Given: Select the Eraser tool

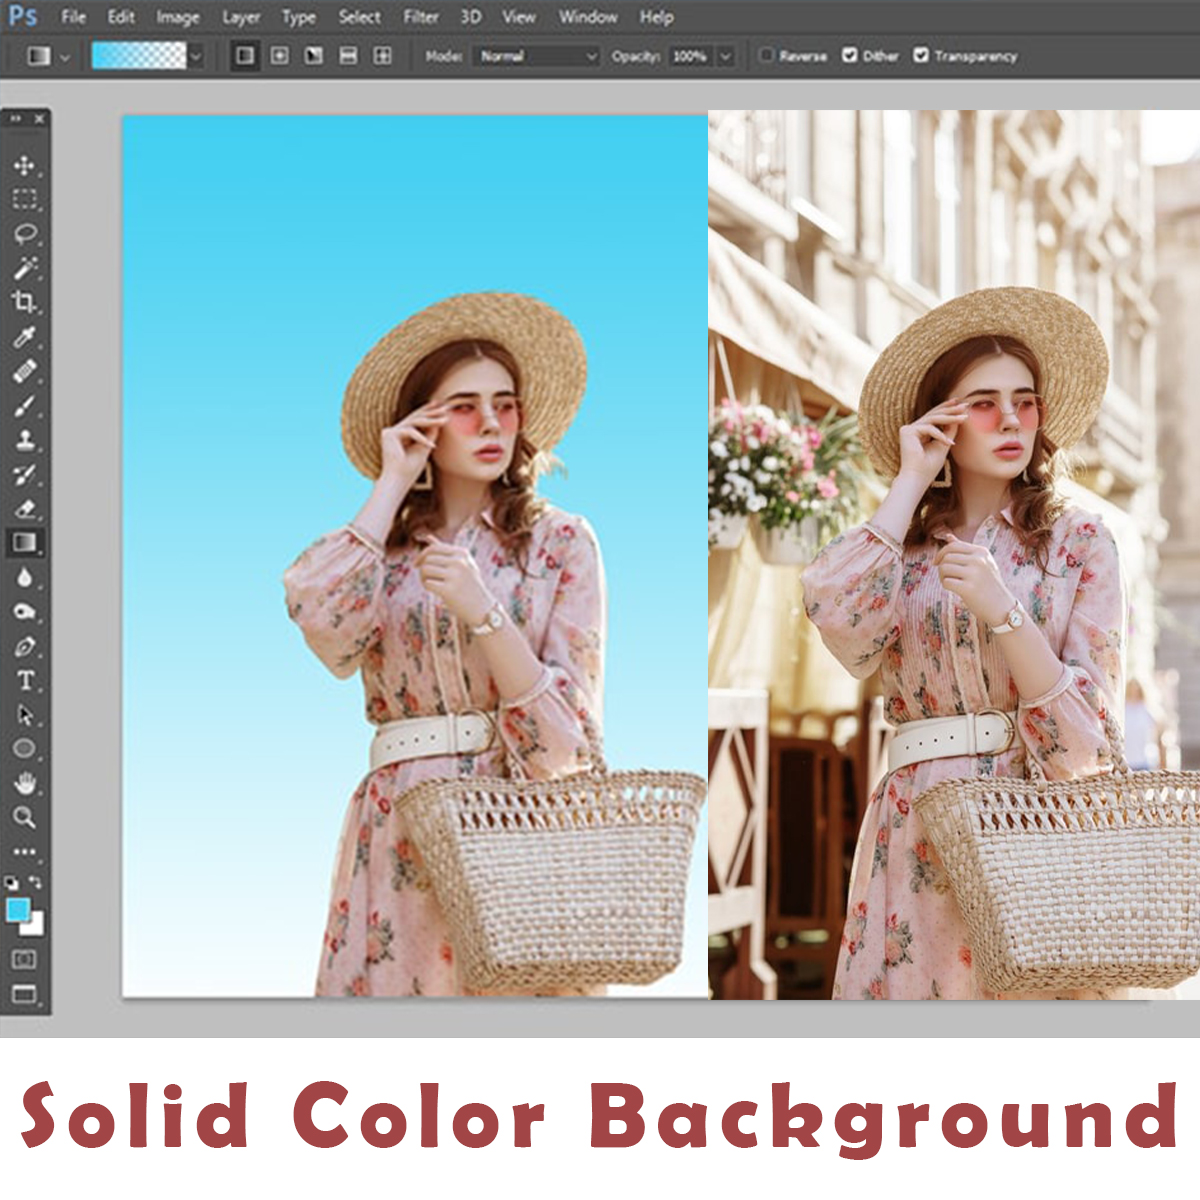Looking at the screenshot, I should pos(24,508).
